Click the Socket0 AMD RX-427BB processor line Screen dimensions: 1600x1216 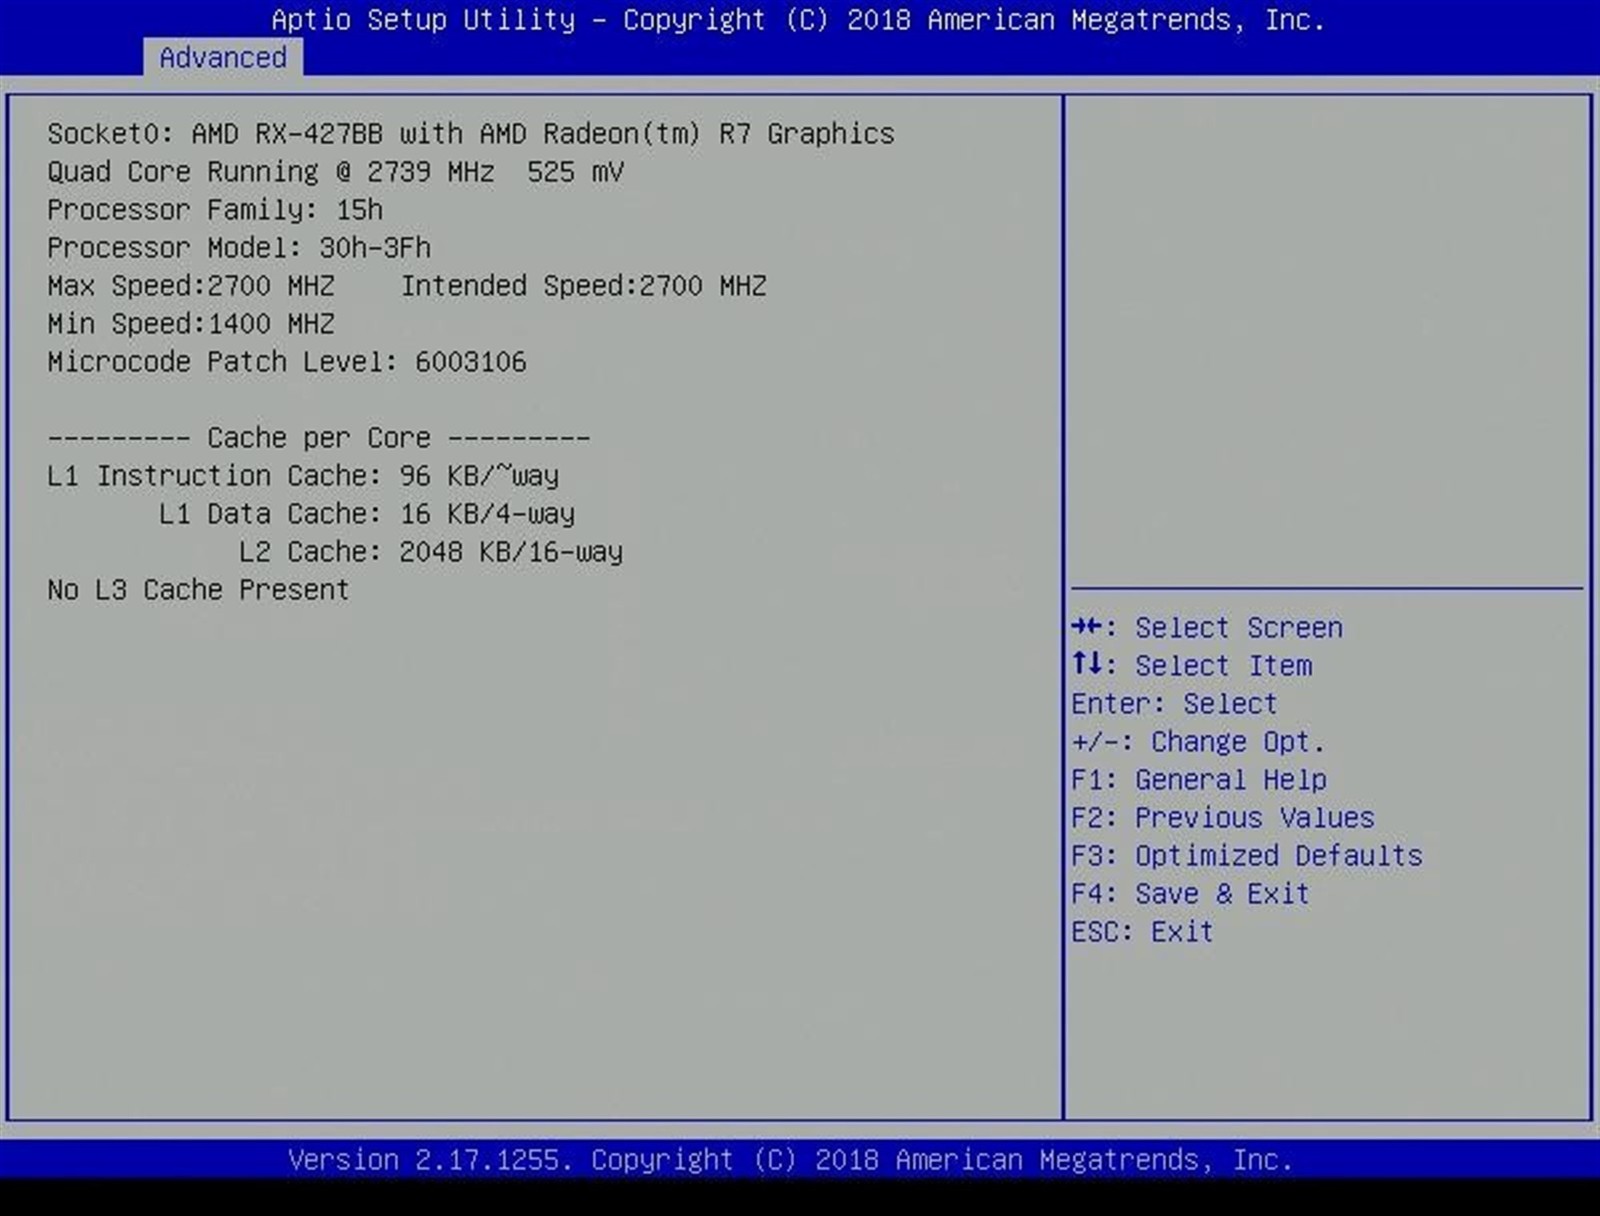pos(471,133)
